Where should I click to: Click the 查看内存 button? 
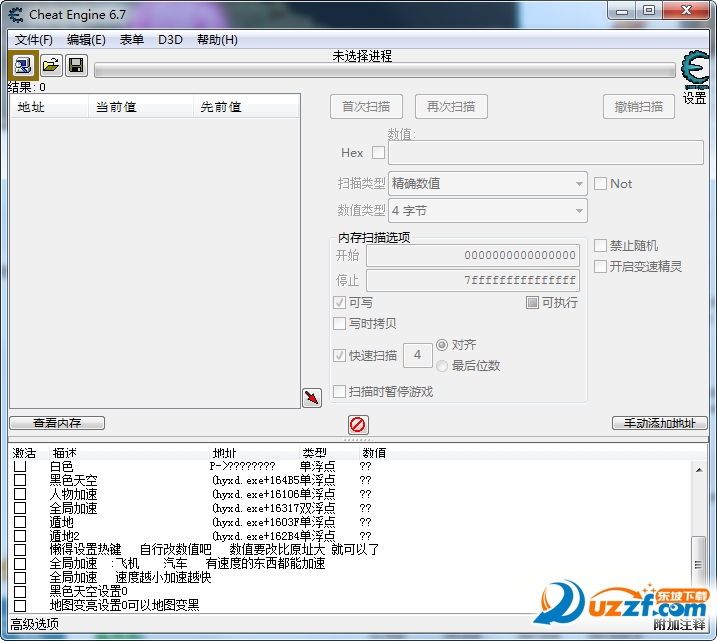[57, 423]
